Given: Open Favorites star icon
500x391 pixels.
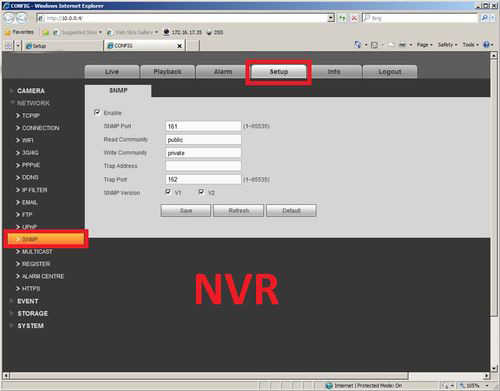Looking at the screenshot, I should coord(8,32).
